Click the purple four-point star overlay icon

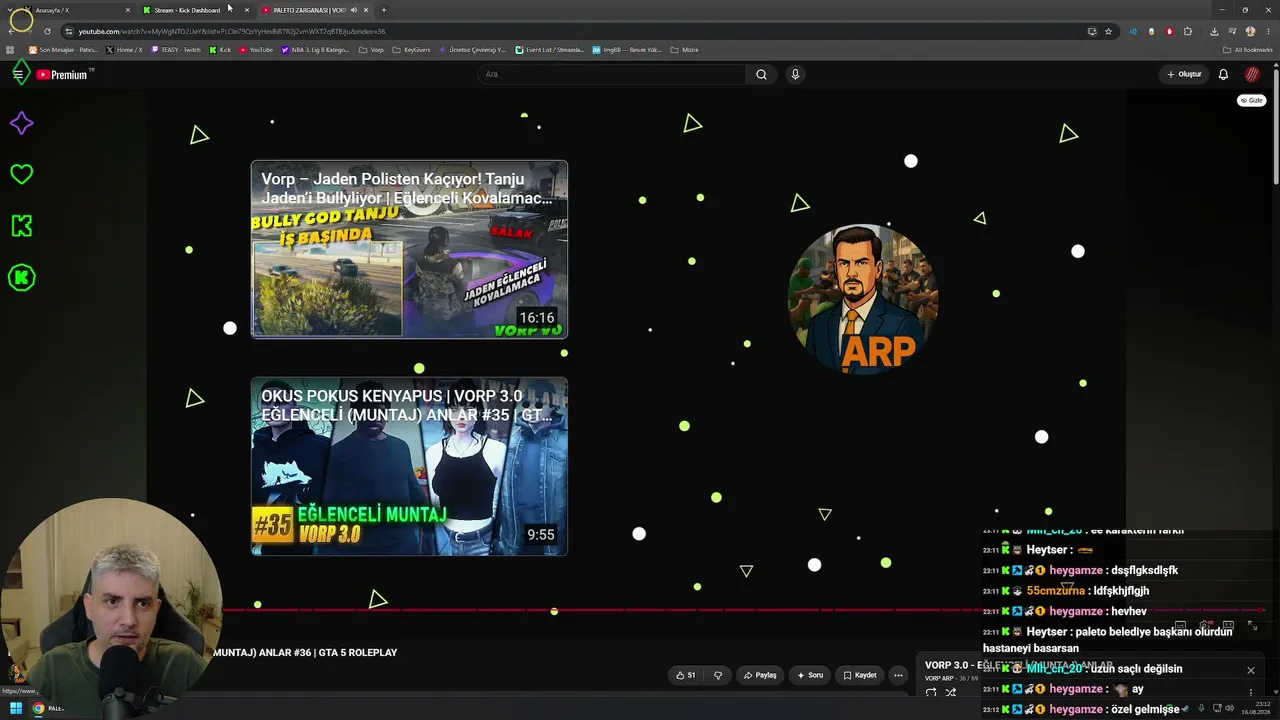[x=21, y=123]
